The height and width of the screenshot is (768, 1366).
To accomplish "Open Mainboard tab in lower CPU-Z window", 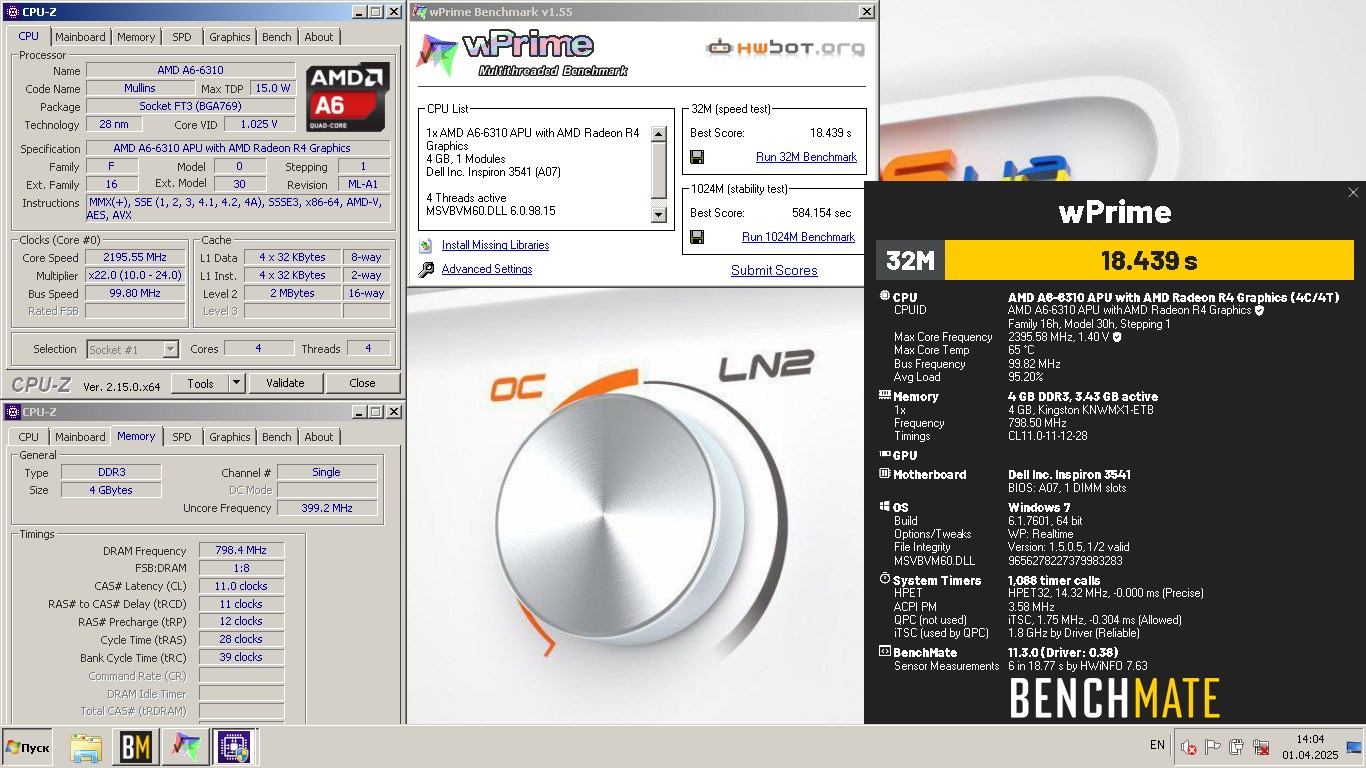I will click(x=80, y=437).
